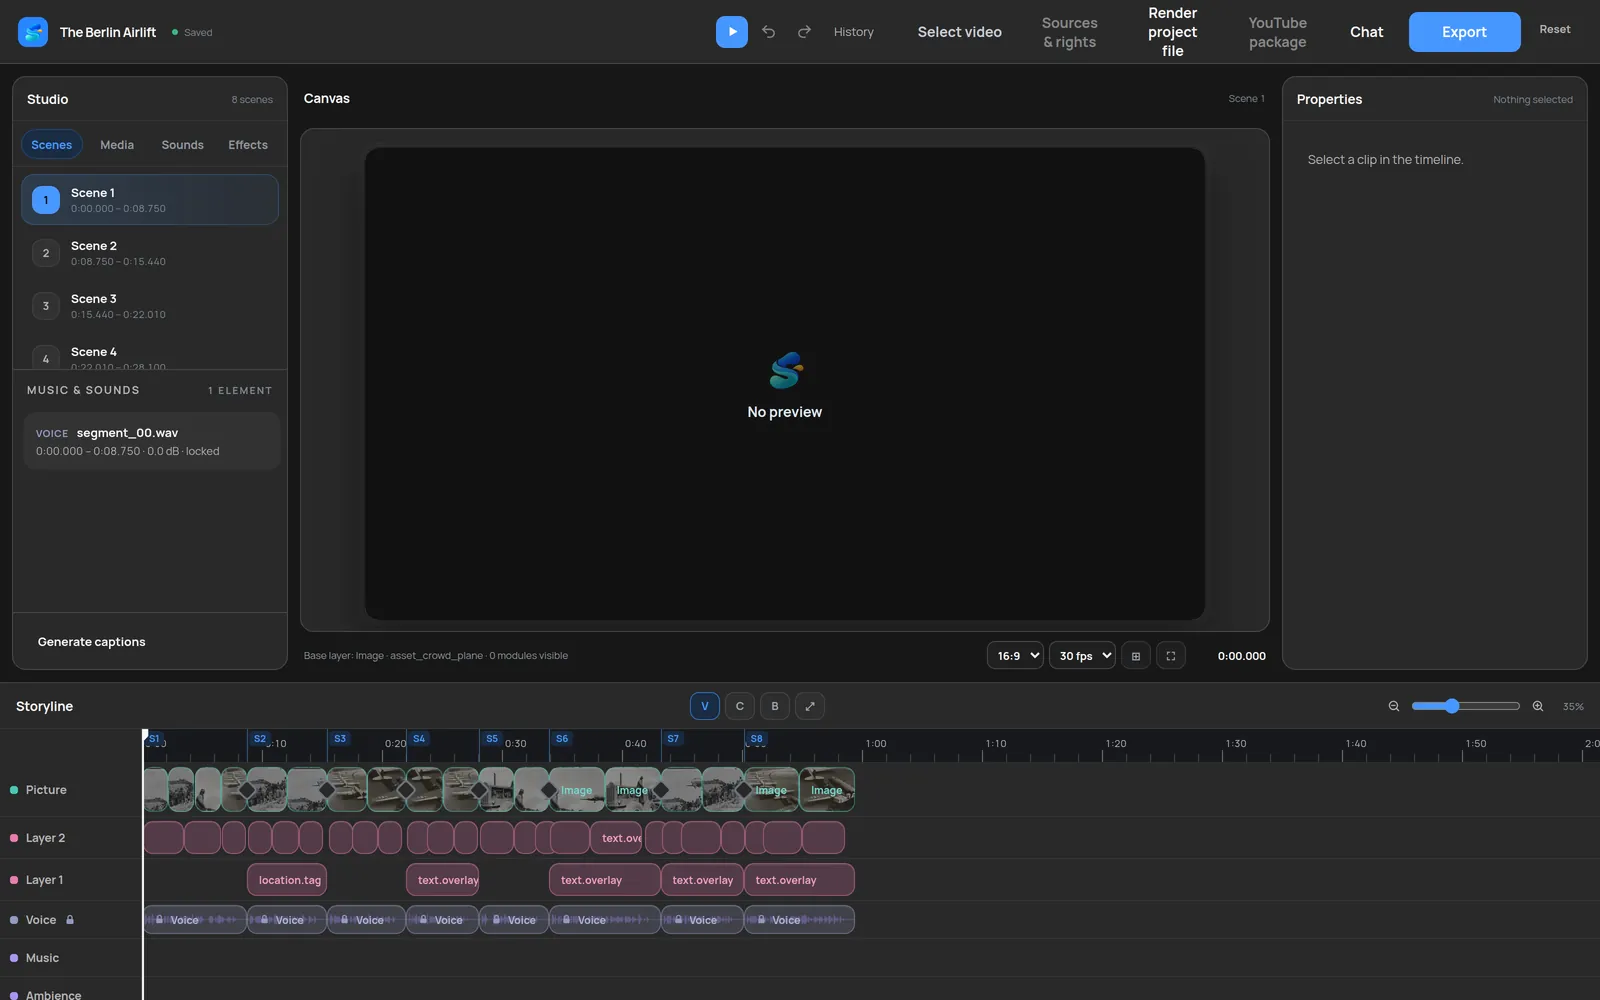Adjust the timeline zoom slider
This screenshot has height=1000, width=1600.
point(1465,706)
